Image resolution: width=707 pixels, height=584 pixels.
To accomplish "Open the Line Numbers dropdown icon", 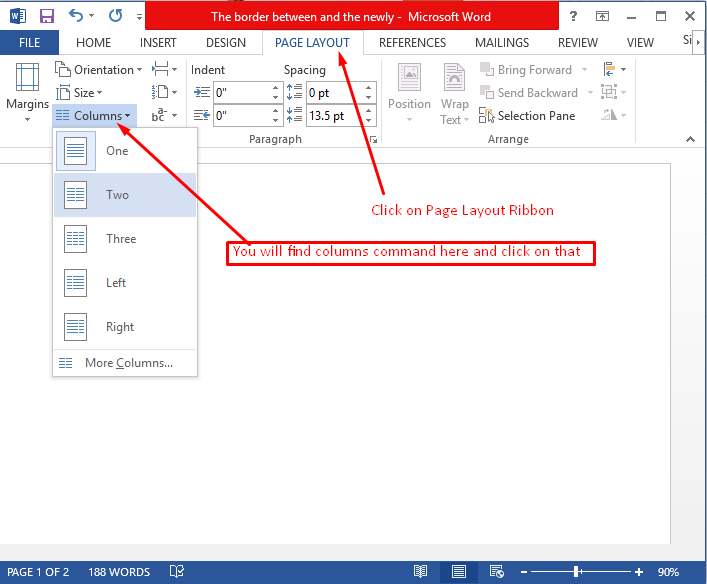I will coord(165,92).
